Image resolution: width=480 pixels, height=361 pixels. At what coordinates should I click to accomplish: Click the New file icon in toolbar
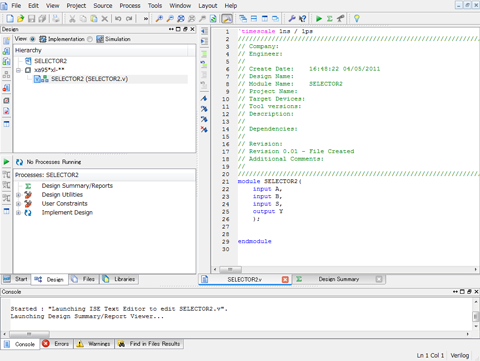[10, 19]
